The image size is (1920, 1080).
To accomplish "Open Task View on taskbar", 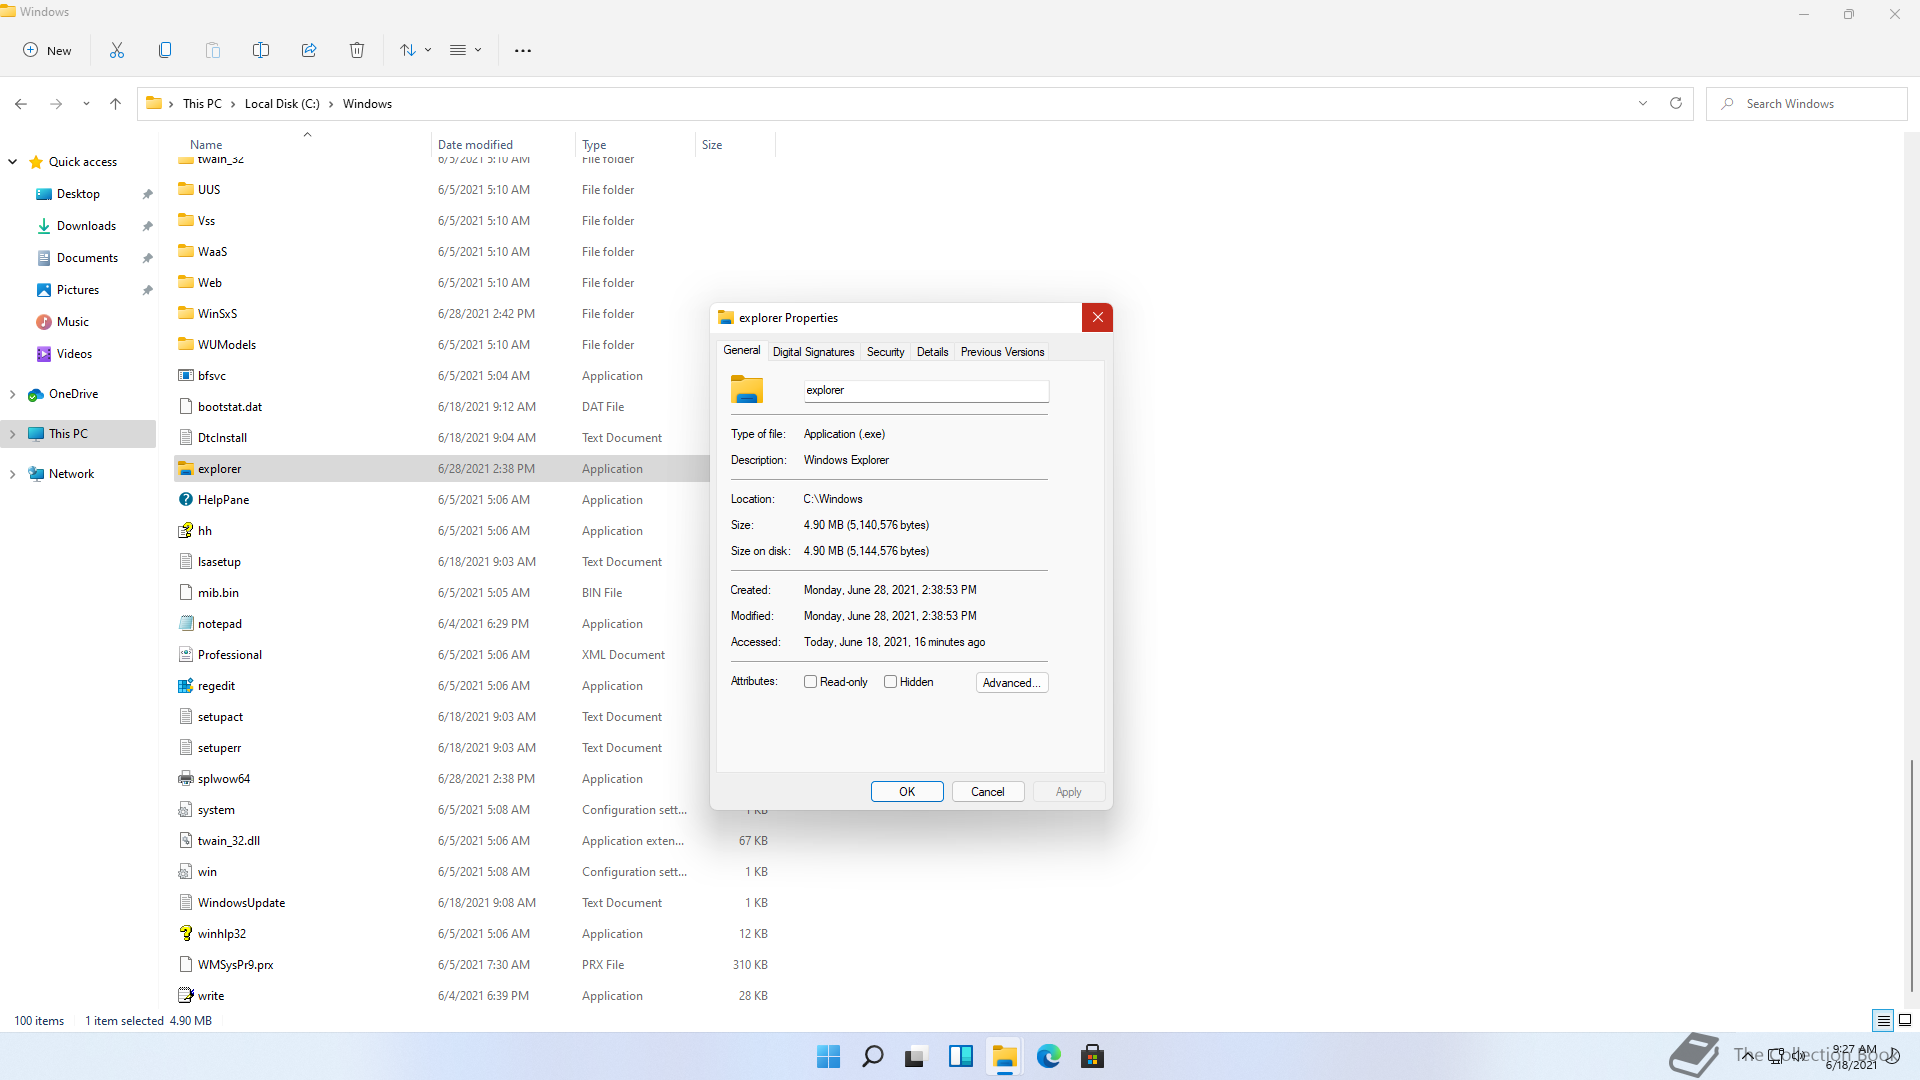I will (917, 1056).
